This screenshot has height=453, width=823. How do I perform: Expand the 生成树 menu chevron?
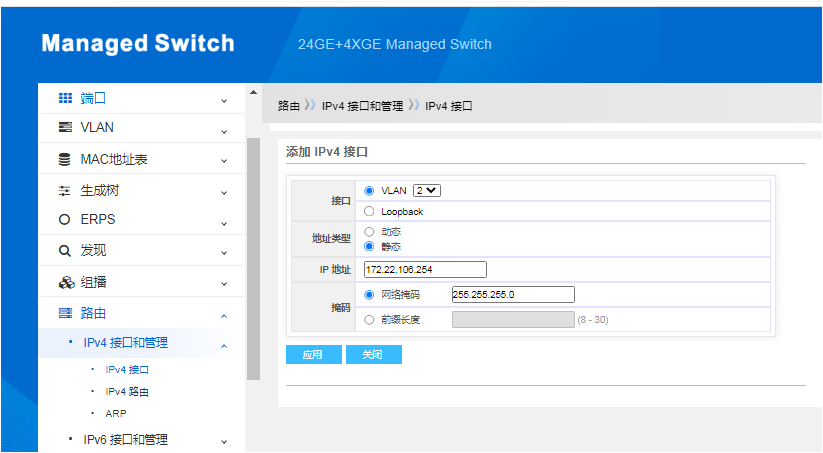tap(224, 193)
